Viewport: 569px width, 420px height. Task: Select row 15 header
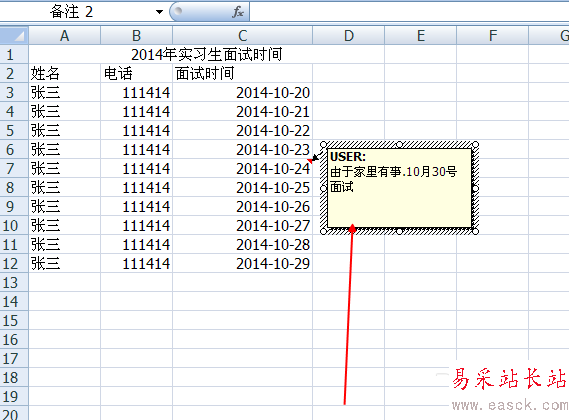14,321
